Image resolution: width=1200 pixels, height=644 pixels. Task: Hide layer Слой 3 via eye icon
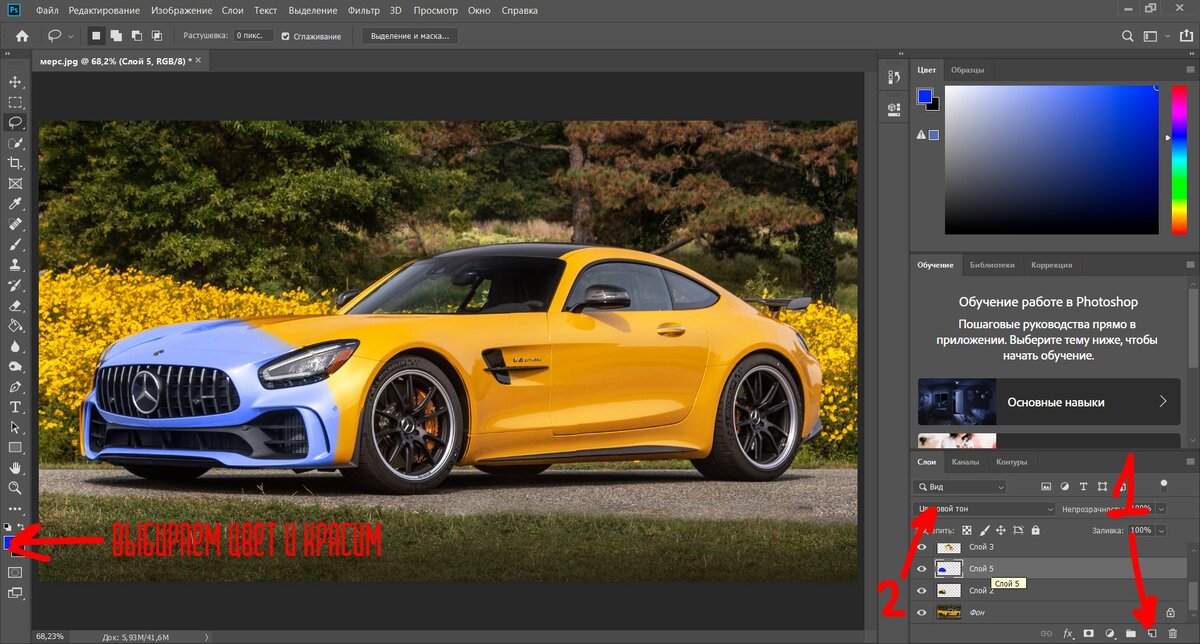[922, 547]
